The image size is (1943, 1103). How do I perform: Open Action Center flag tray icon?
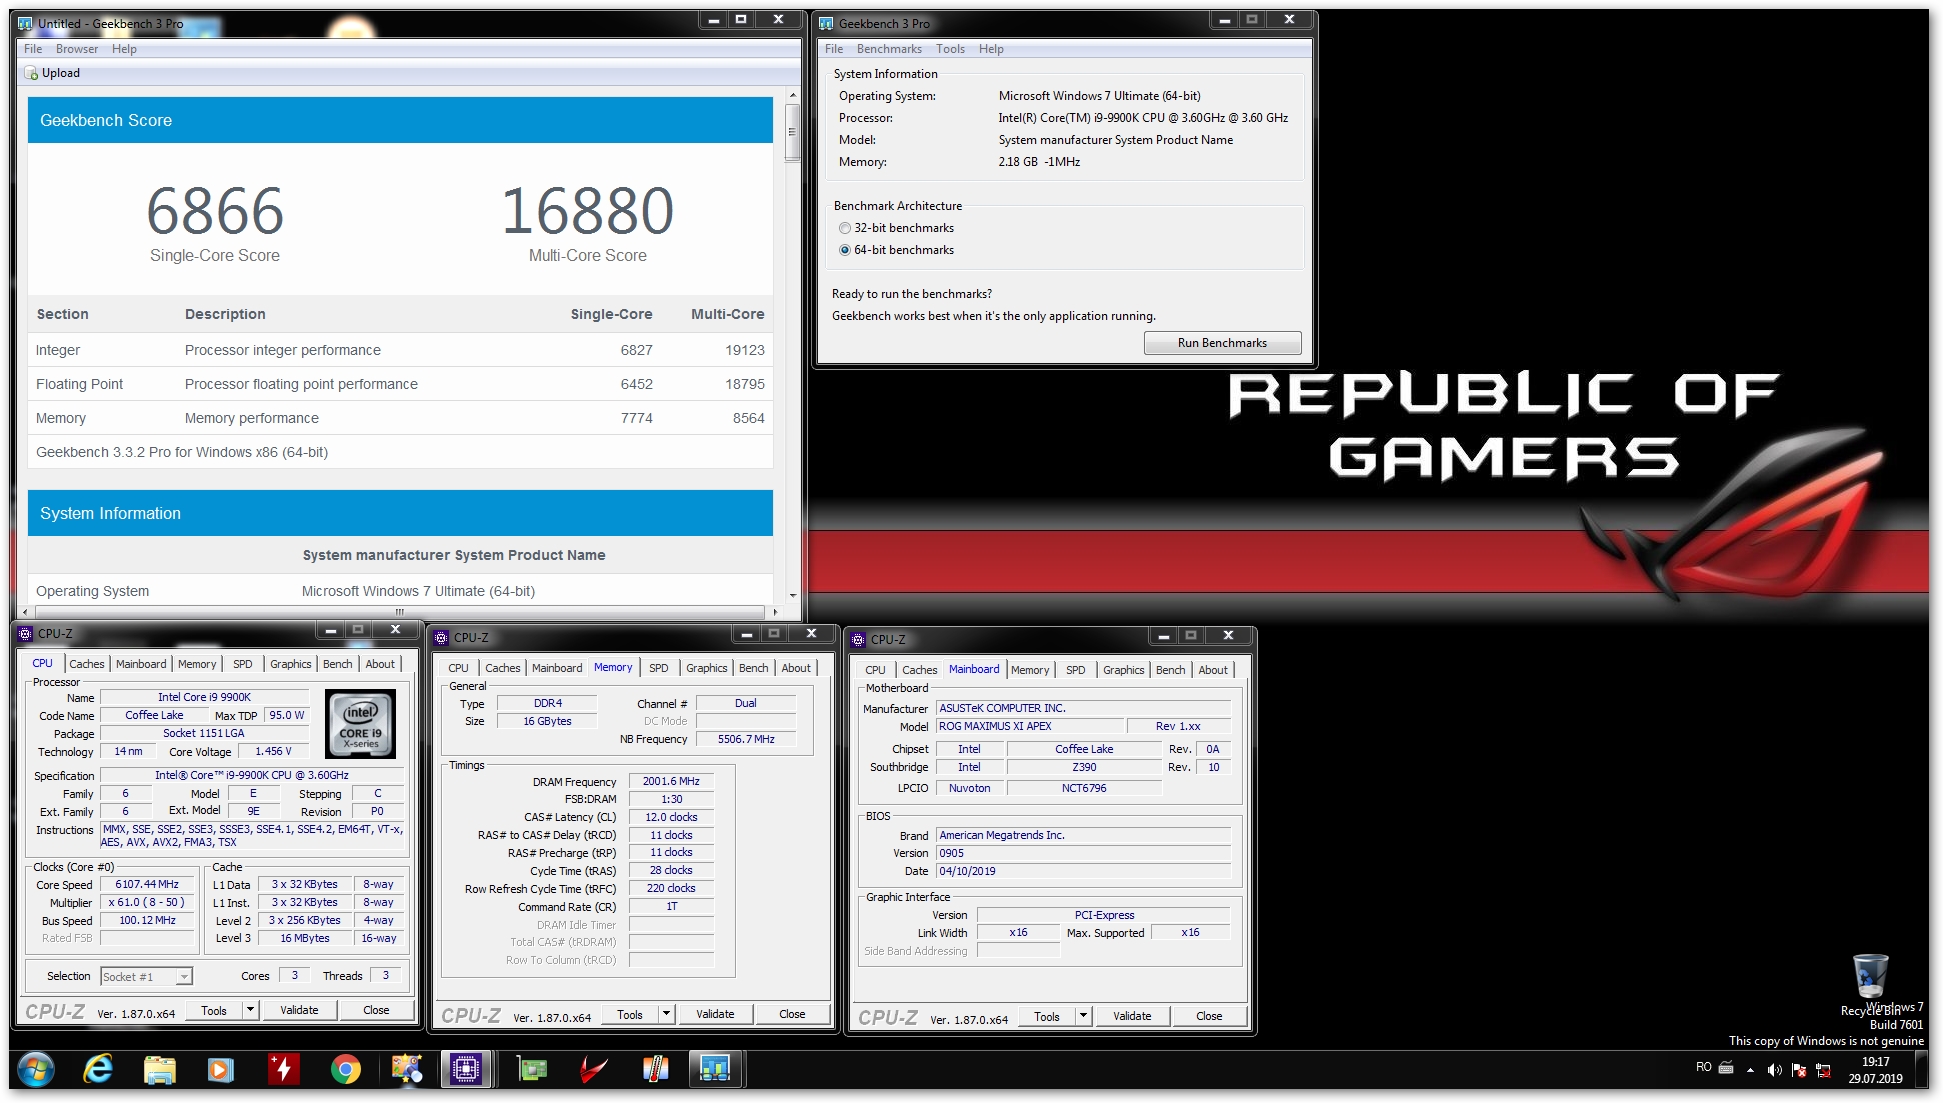(x=1799, y=1069)
